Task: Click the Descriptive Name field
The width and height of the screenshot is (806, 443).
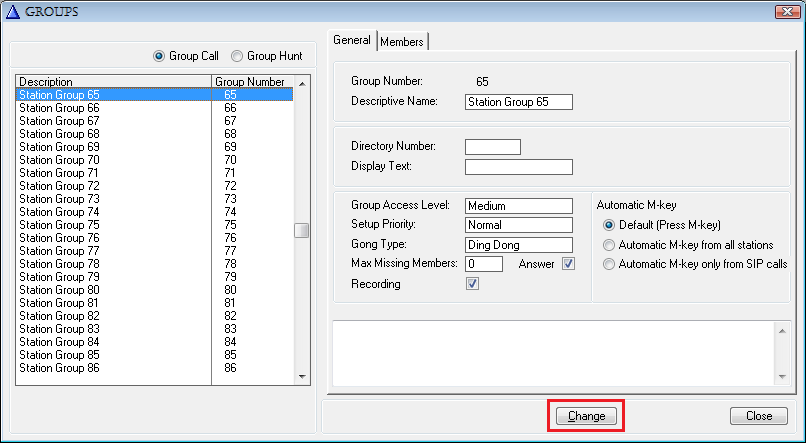Action: 519,102
